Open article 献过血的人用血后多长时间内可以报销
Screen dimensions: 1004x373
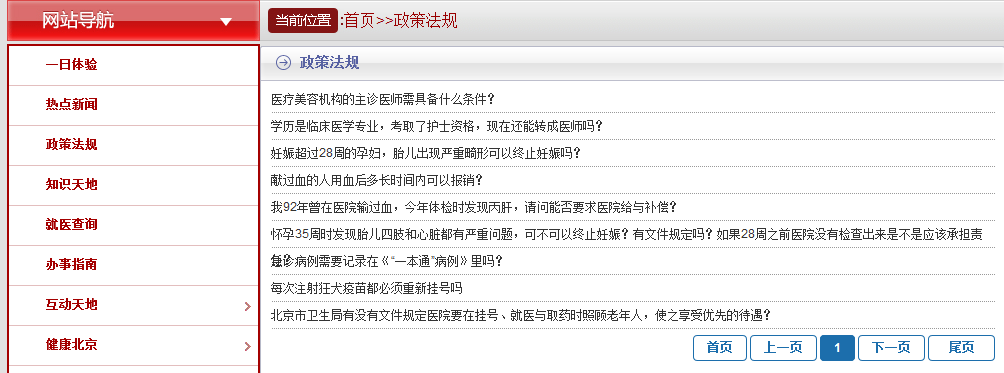coord(376,180)
